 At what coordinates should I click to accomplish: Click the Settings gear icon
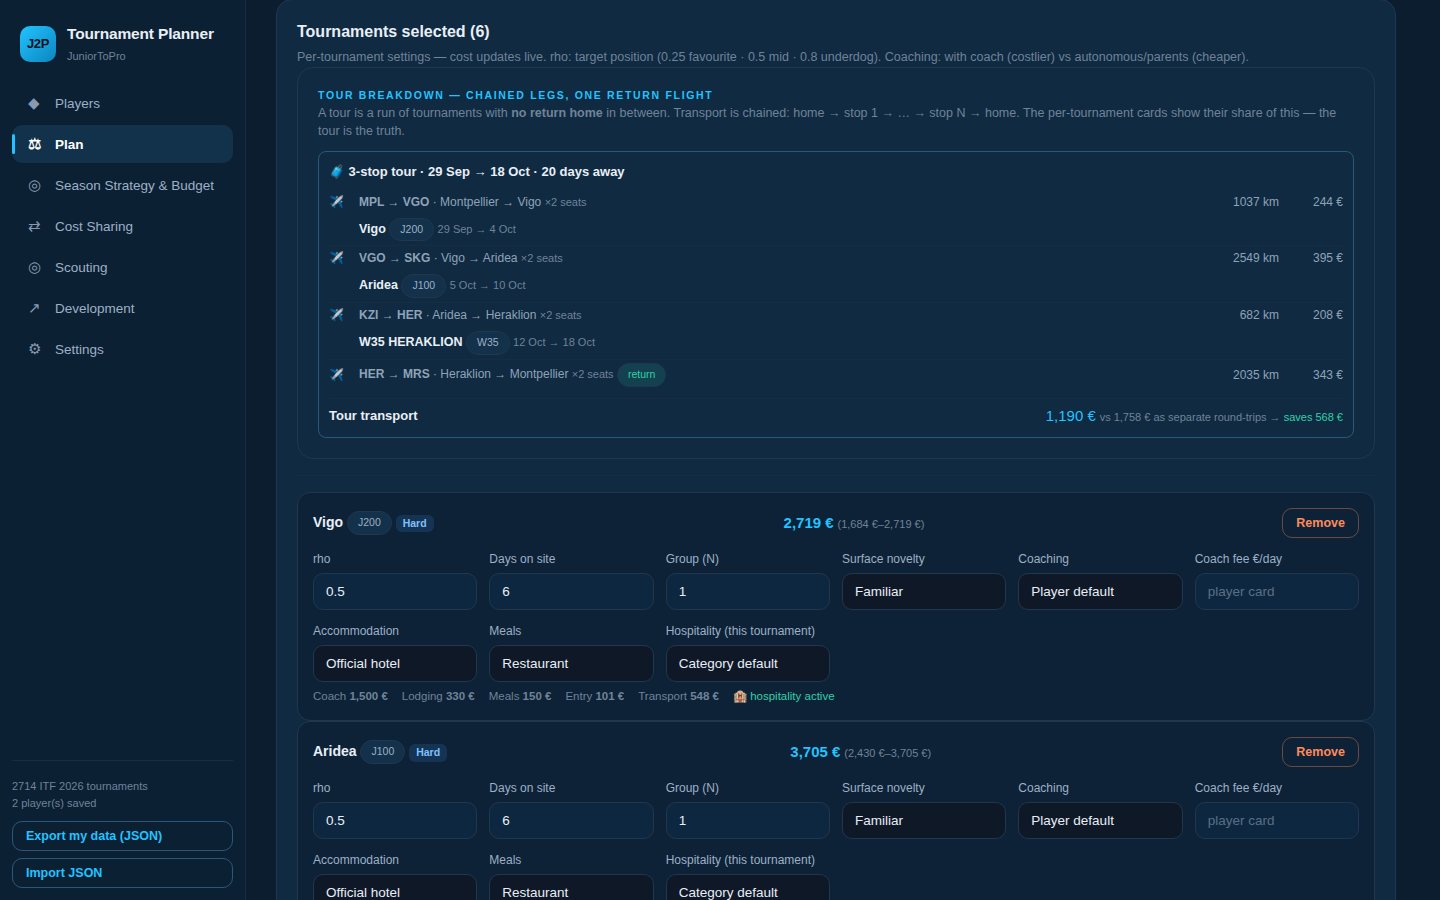(34, 349)
